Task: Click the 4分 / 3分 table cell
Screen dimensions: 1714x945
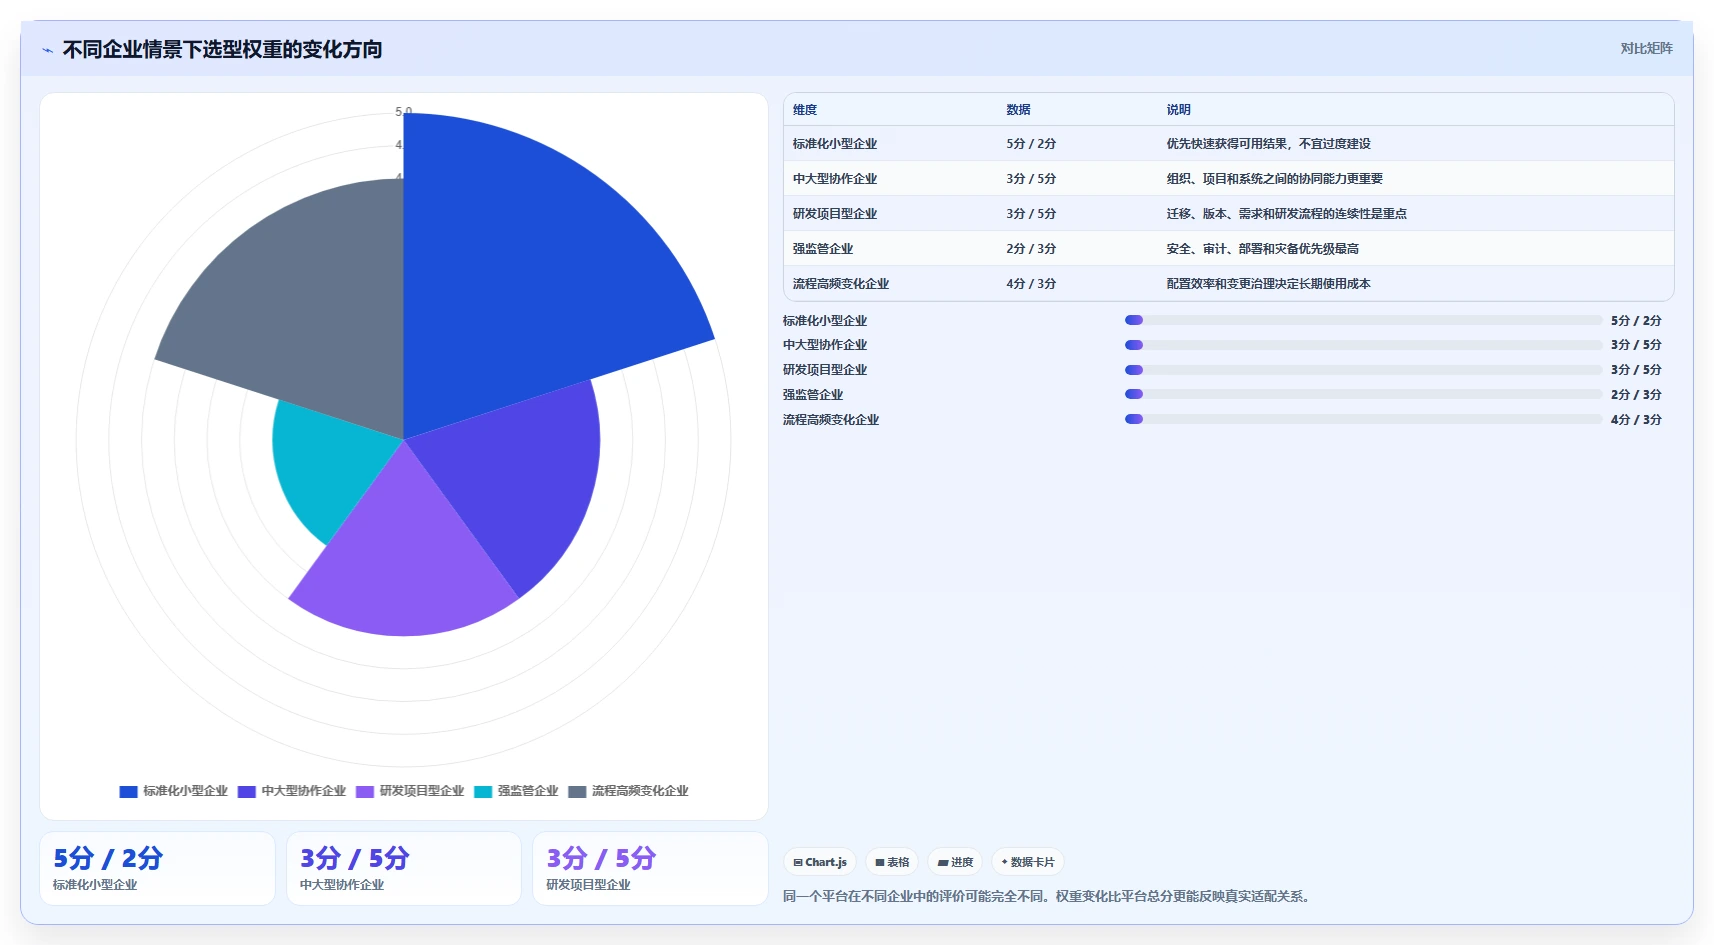Action: 1031,284
